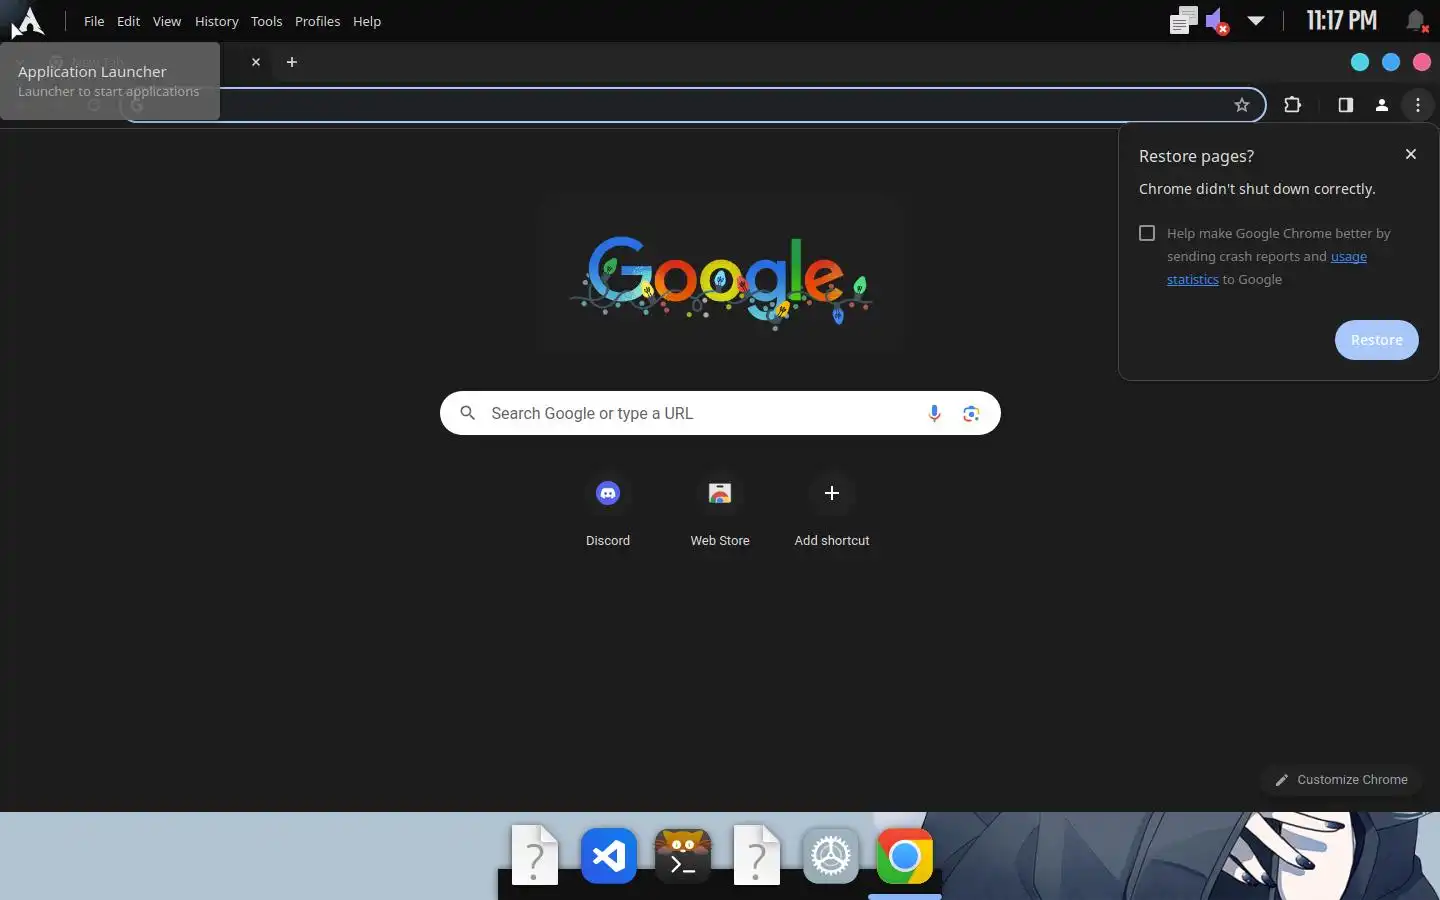This screenshot has height=900, width=1440.
Task: Open the Application Launcher logo icon
Action: 27,21
